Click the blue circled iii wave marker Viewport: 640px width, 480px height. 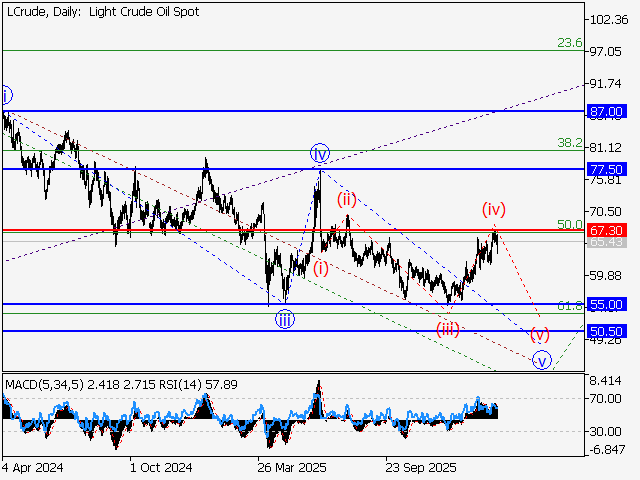click(x=285, y=319)
